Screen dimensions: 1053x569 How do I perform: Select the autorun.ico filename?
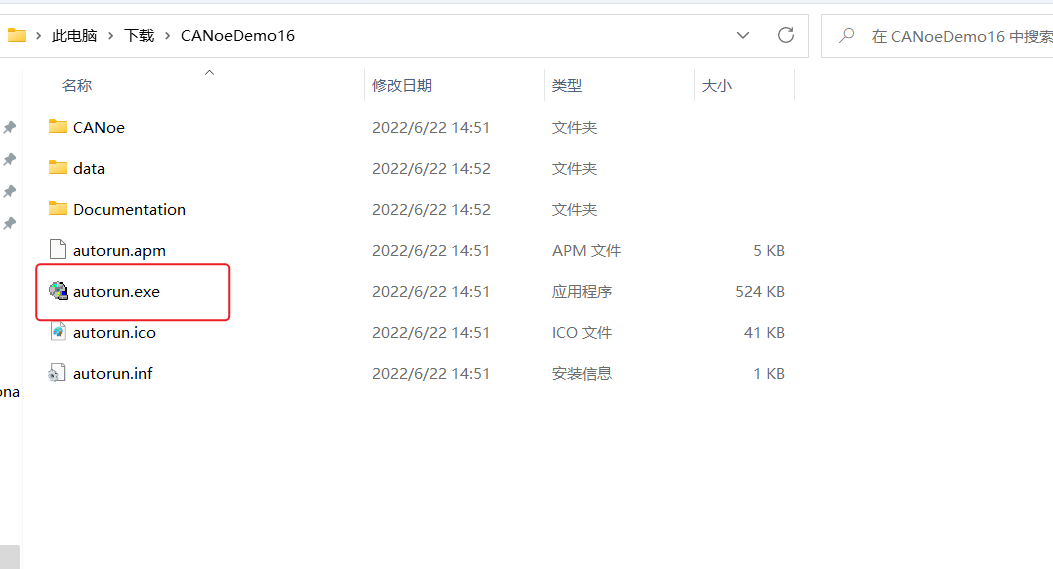click(114, 333)
